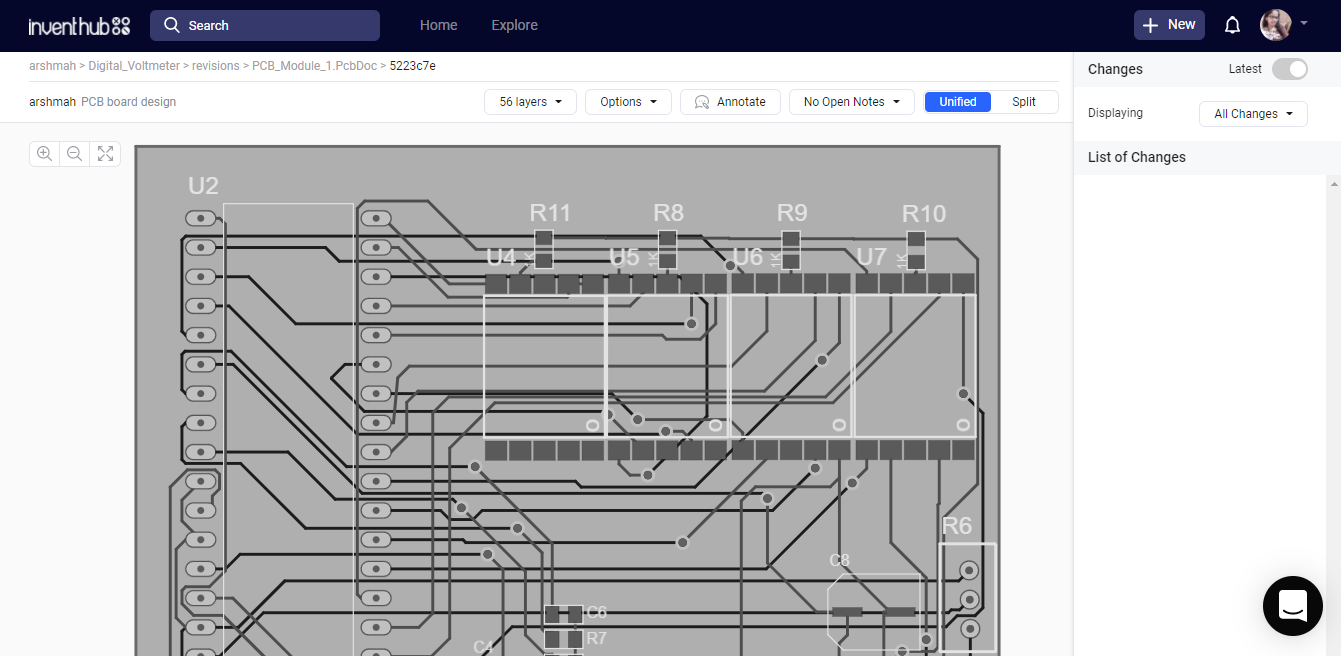Open Digital_Voltmeter breadcrumb link
The width and height of the screenshot is (1341, 656).
[134, 66]
